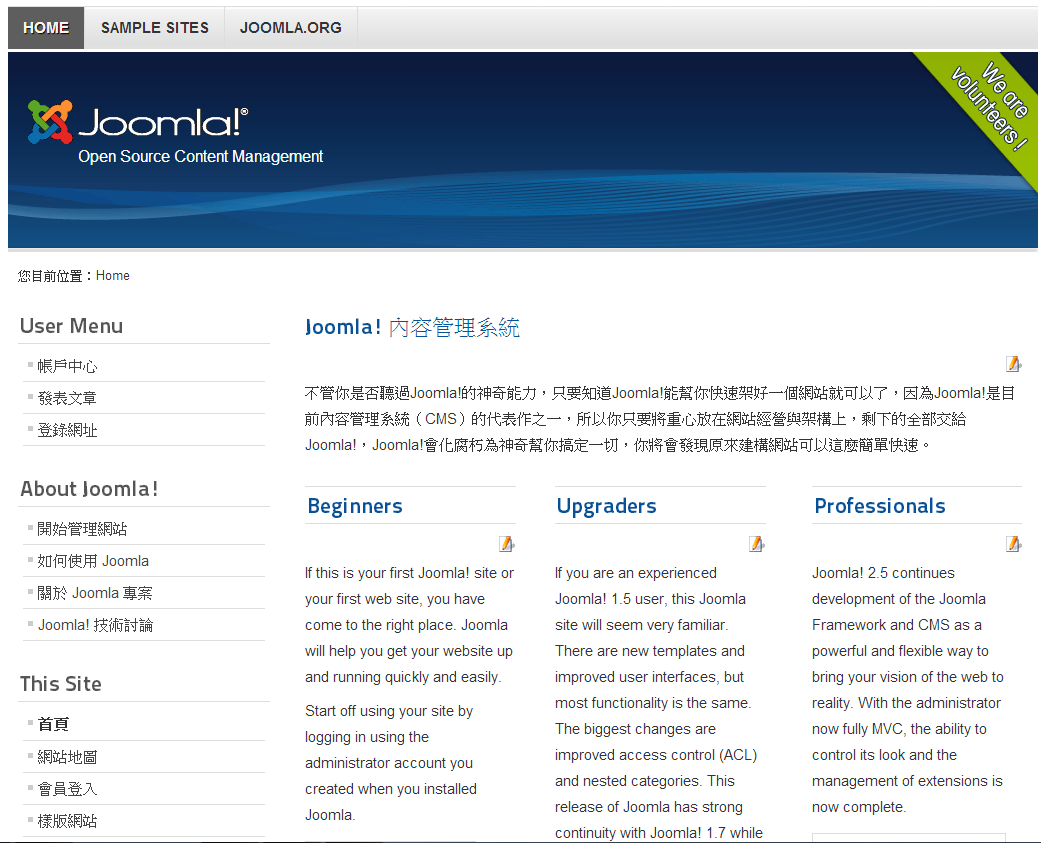
Task: Open 登錄網址 in User Menu
Action: coord(67,430)
